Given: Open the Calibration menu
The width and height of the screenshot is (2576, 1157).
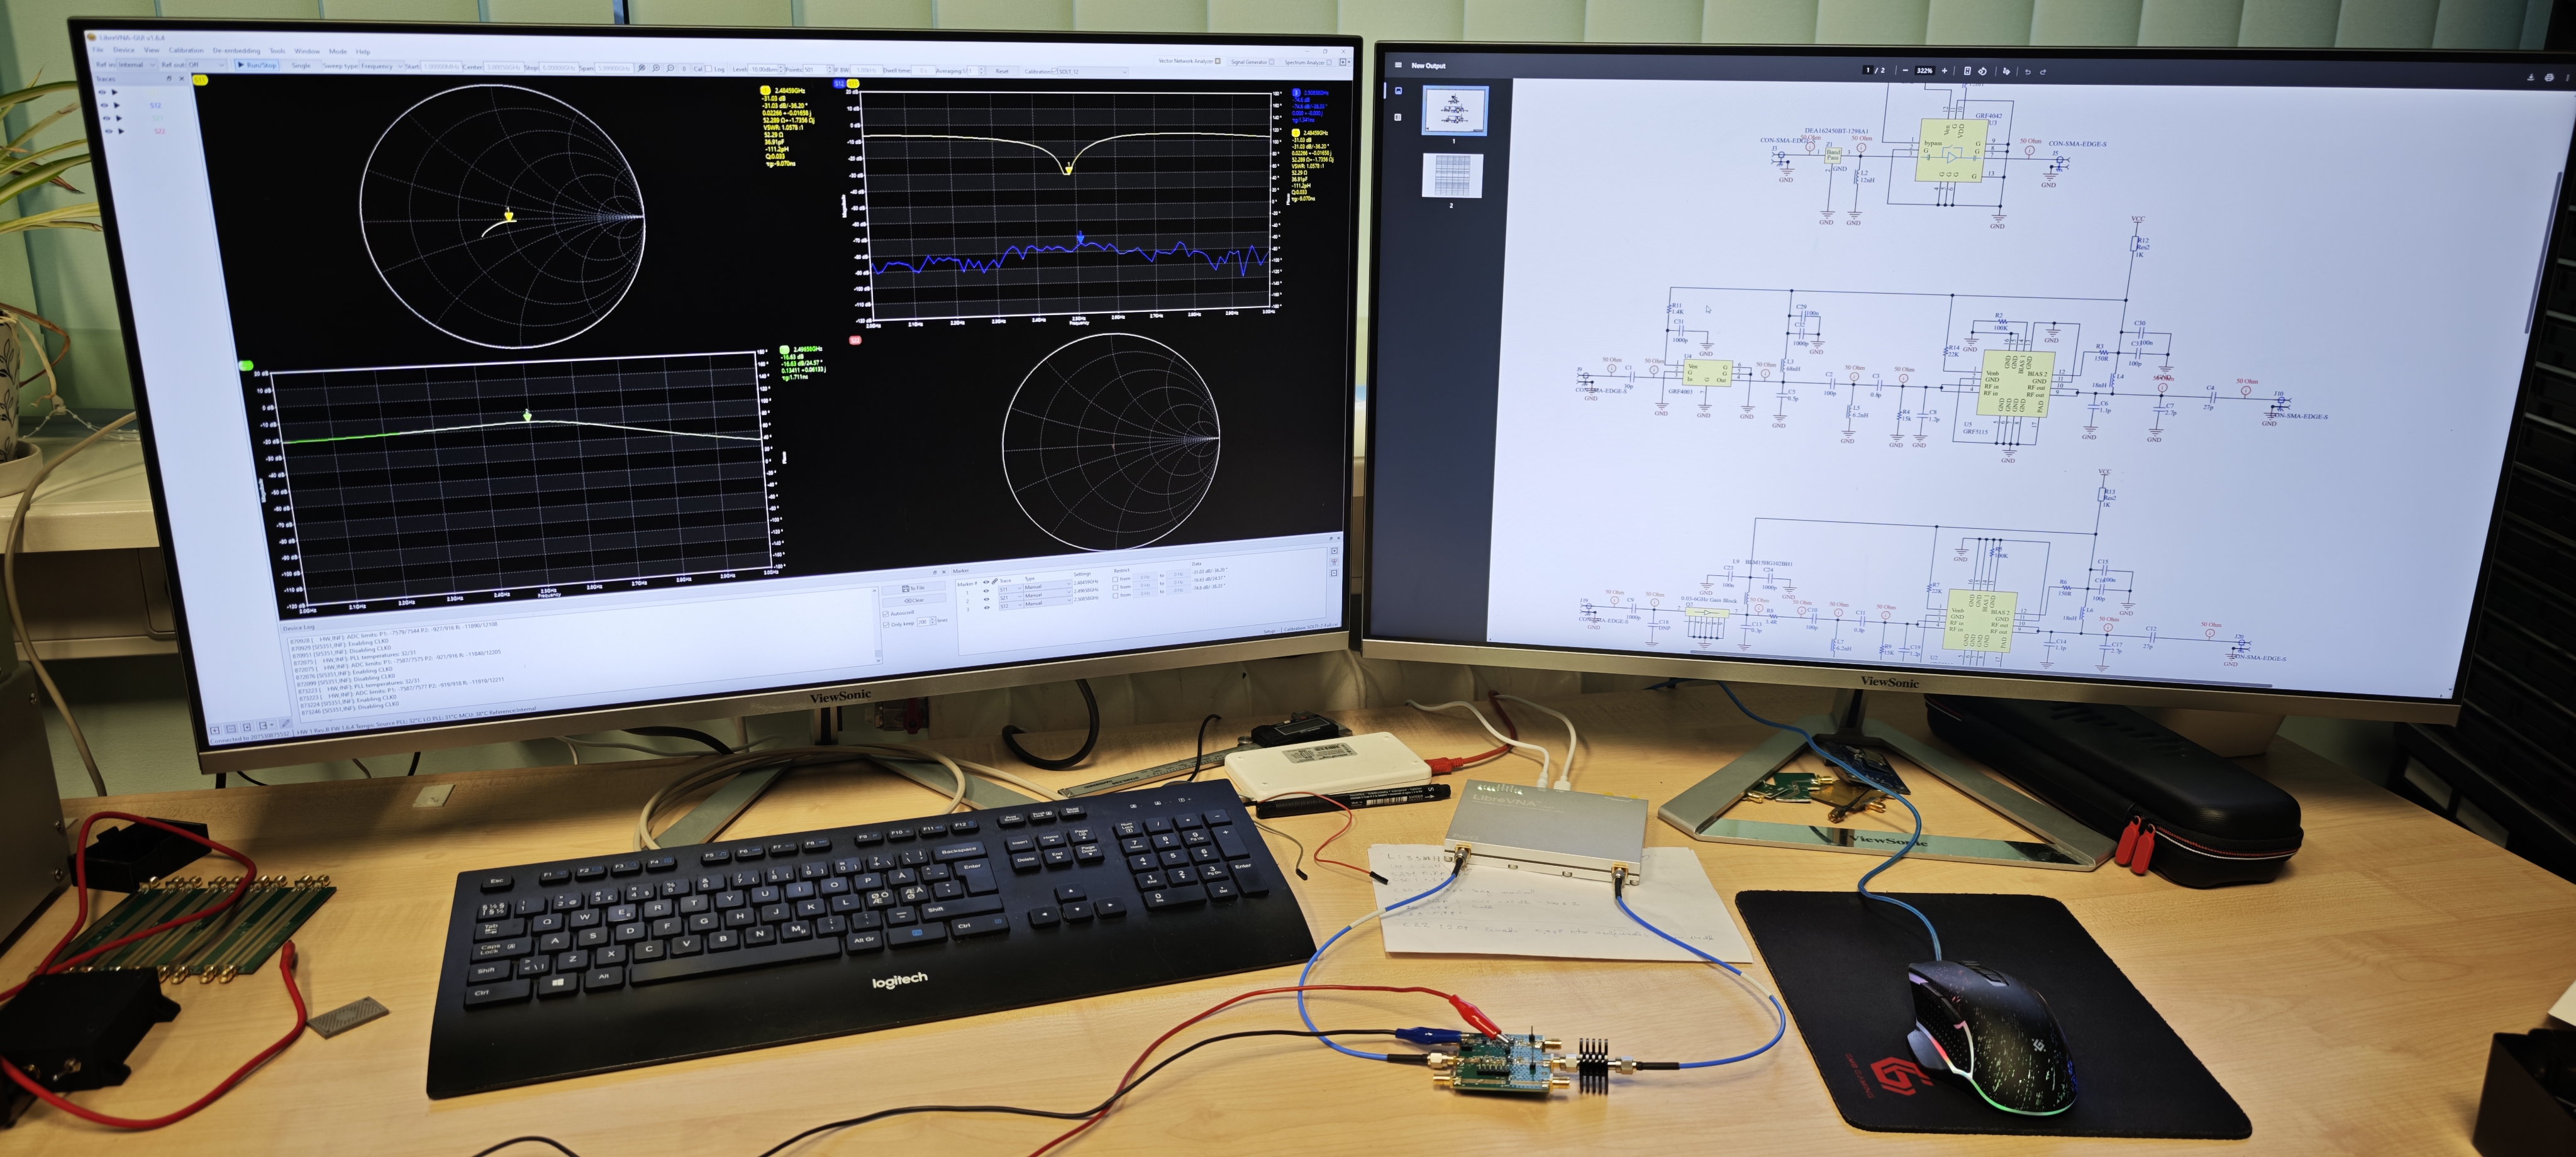Looking at the screenshot, I should pyautogui.click(x=186, y=51).
